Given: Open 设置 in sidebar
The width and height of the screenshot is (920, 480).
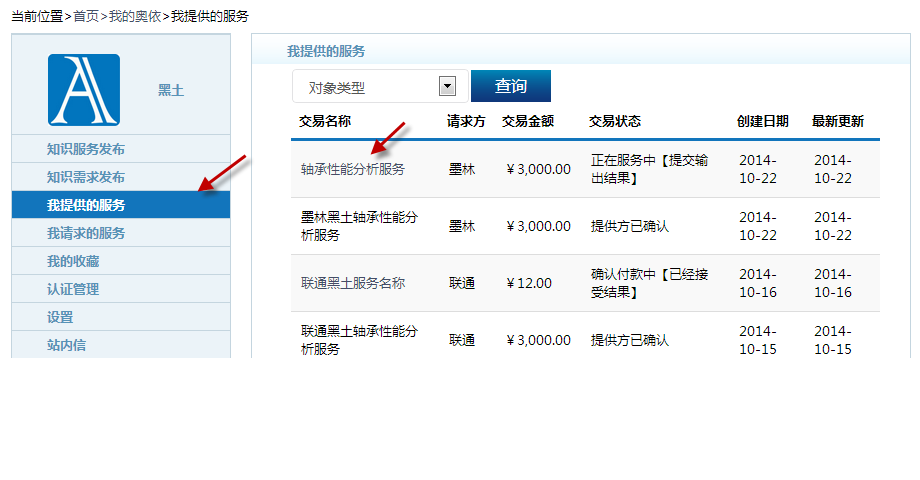Looking at the screenshot, I should pos(60,317).
